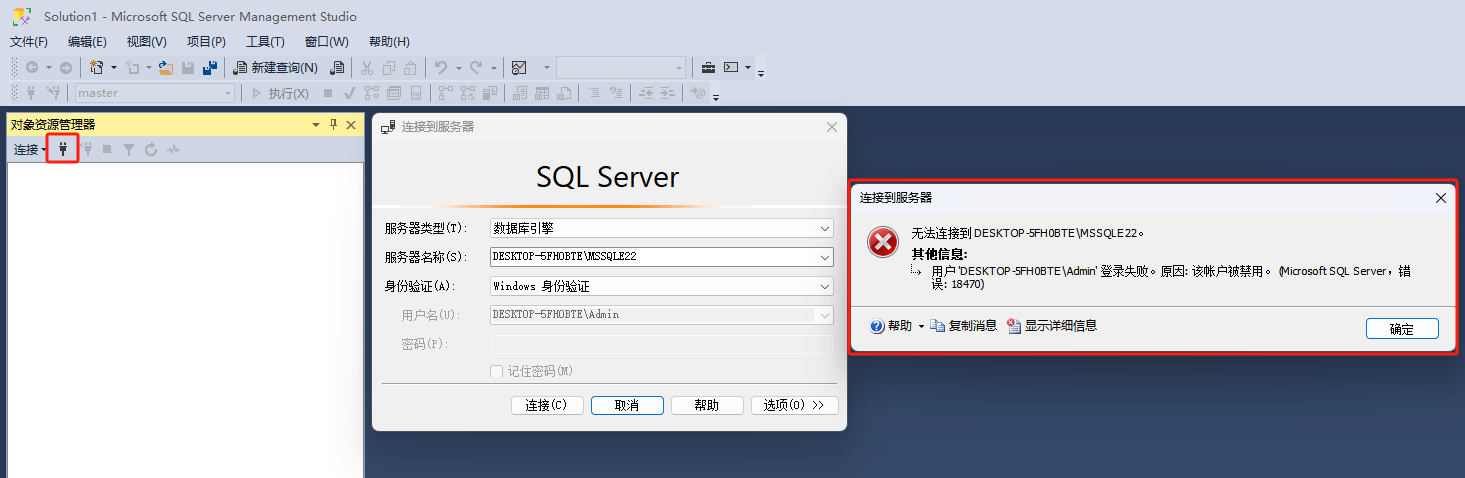
Task: Open the 视图(V) menu
Action: pyautogui.click(x=146, y=42)
